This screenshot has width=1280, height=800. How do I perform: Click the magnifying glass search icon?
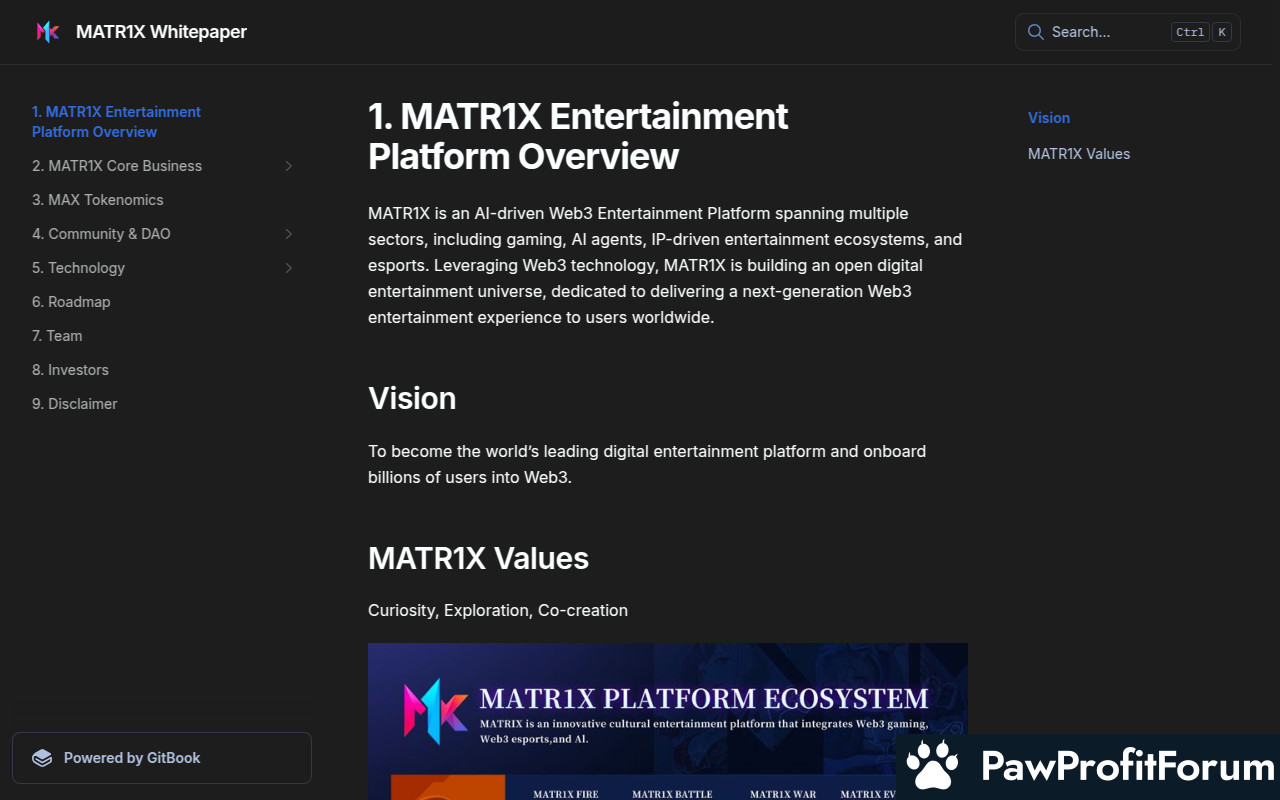coord(1035,32)
